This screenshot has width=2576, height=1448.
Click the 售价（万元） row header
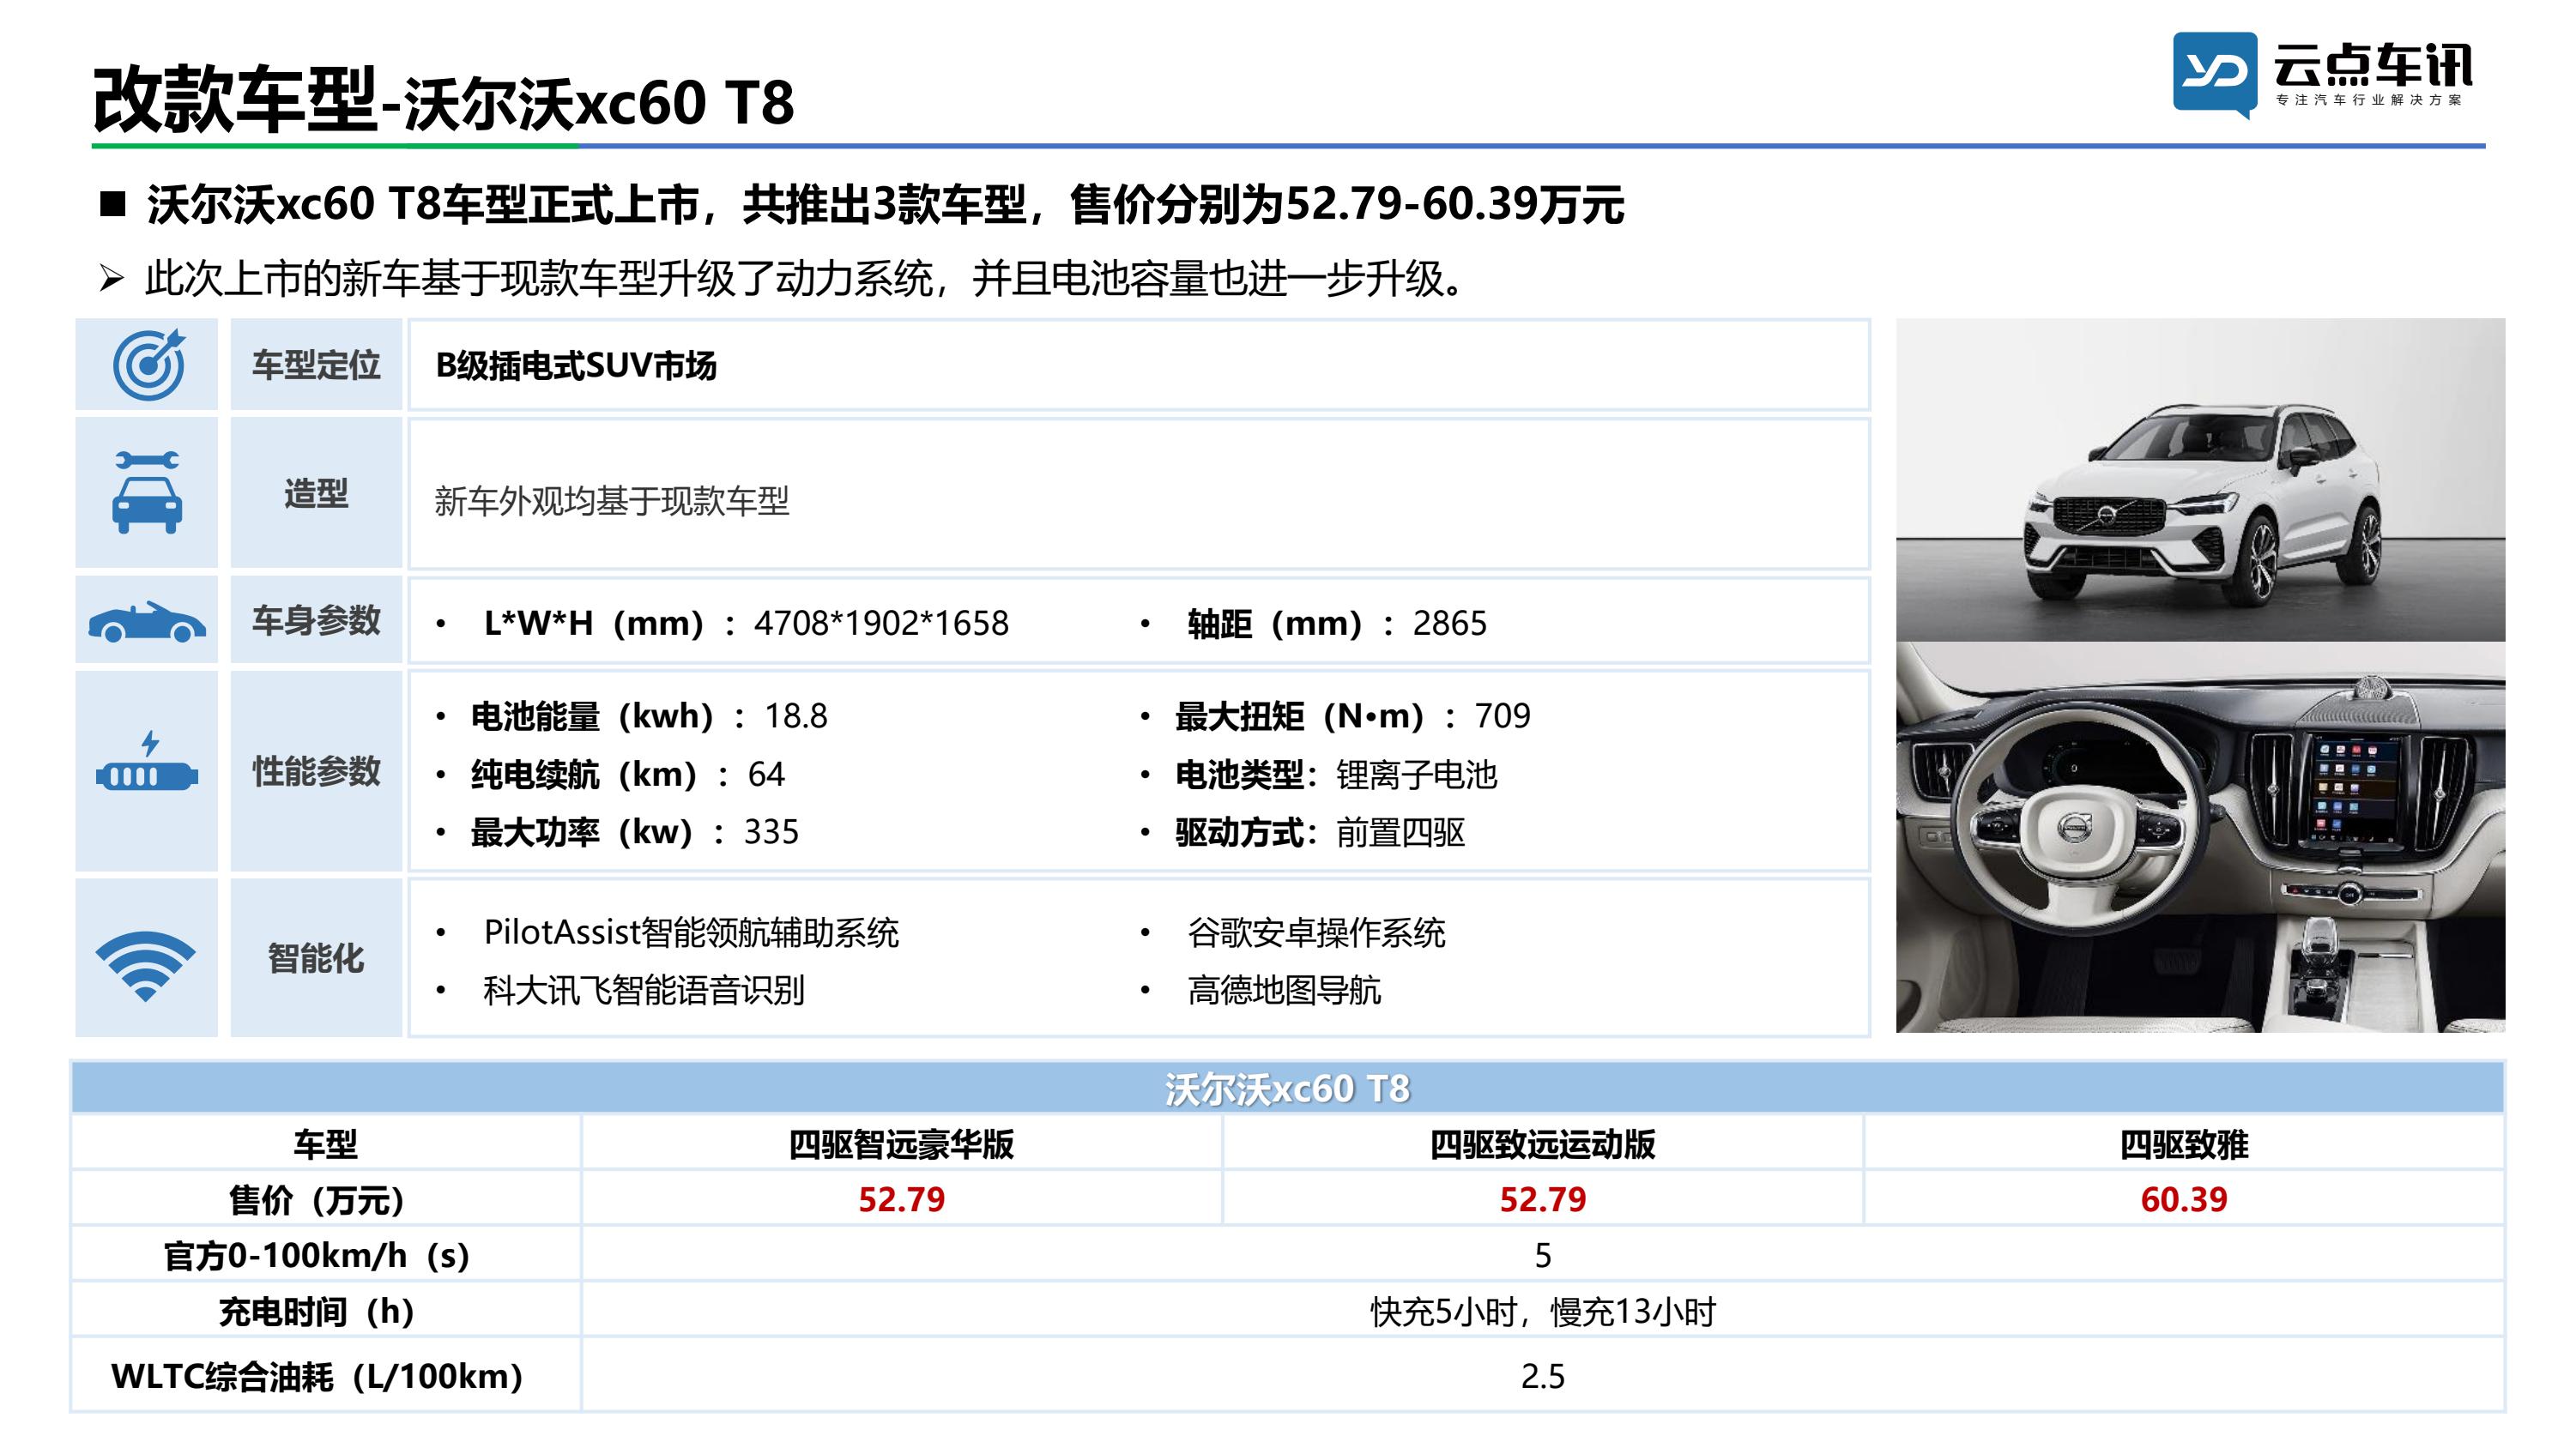click(326, 1199)
